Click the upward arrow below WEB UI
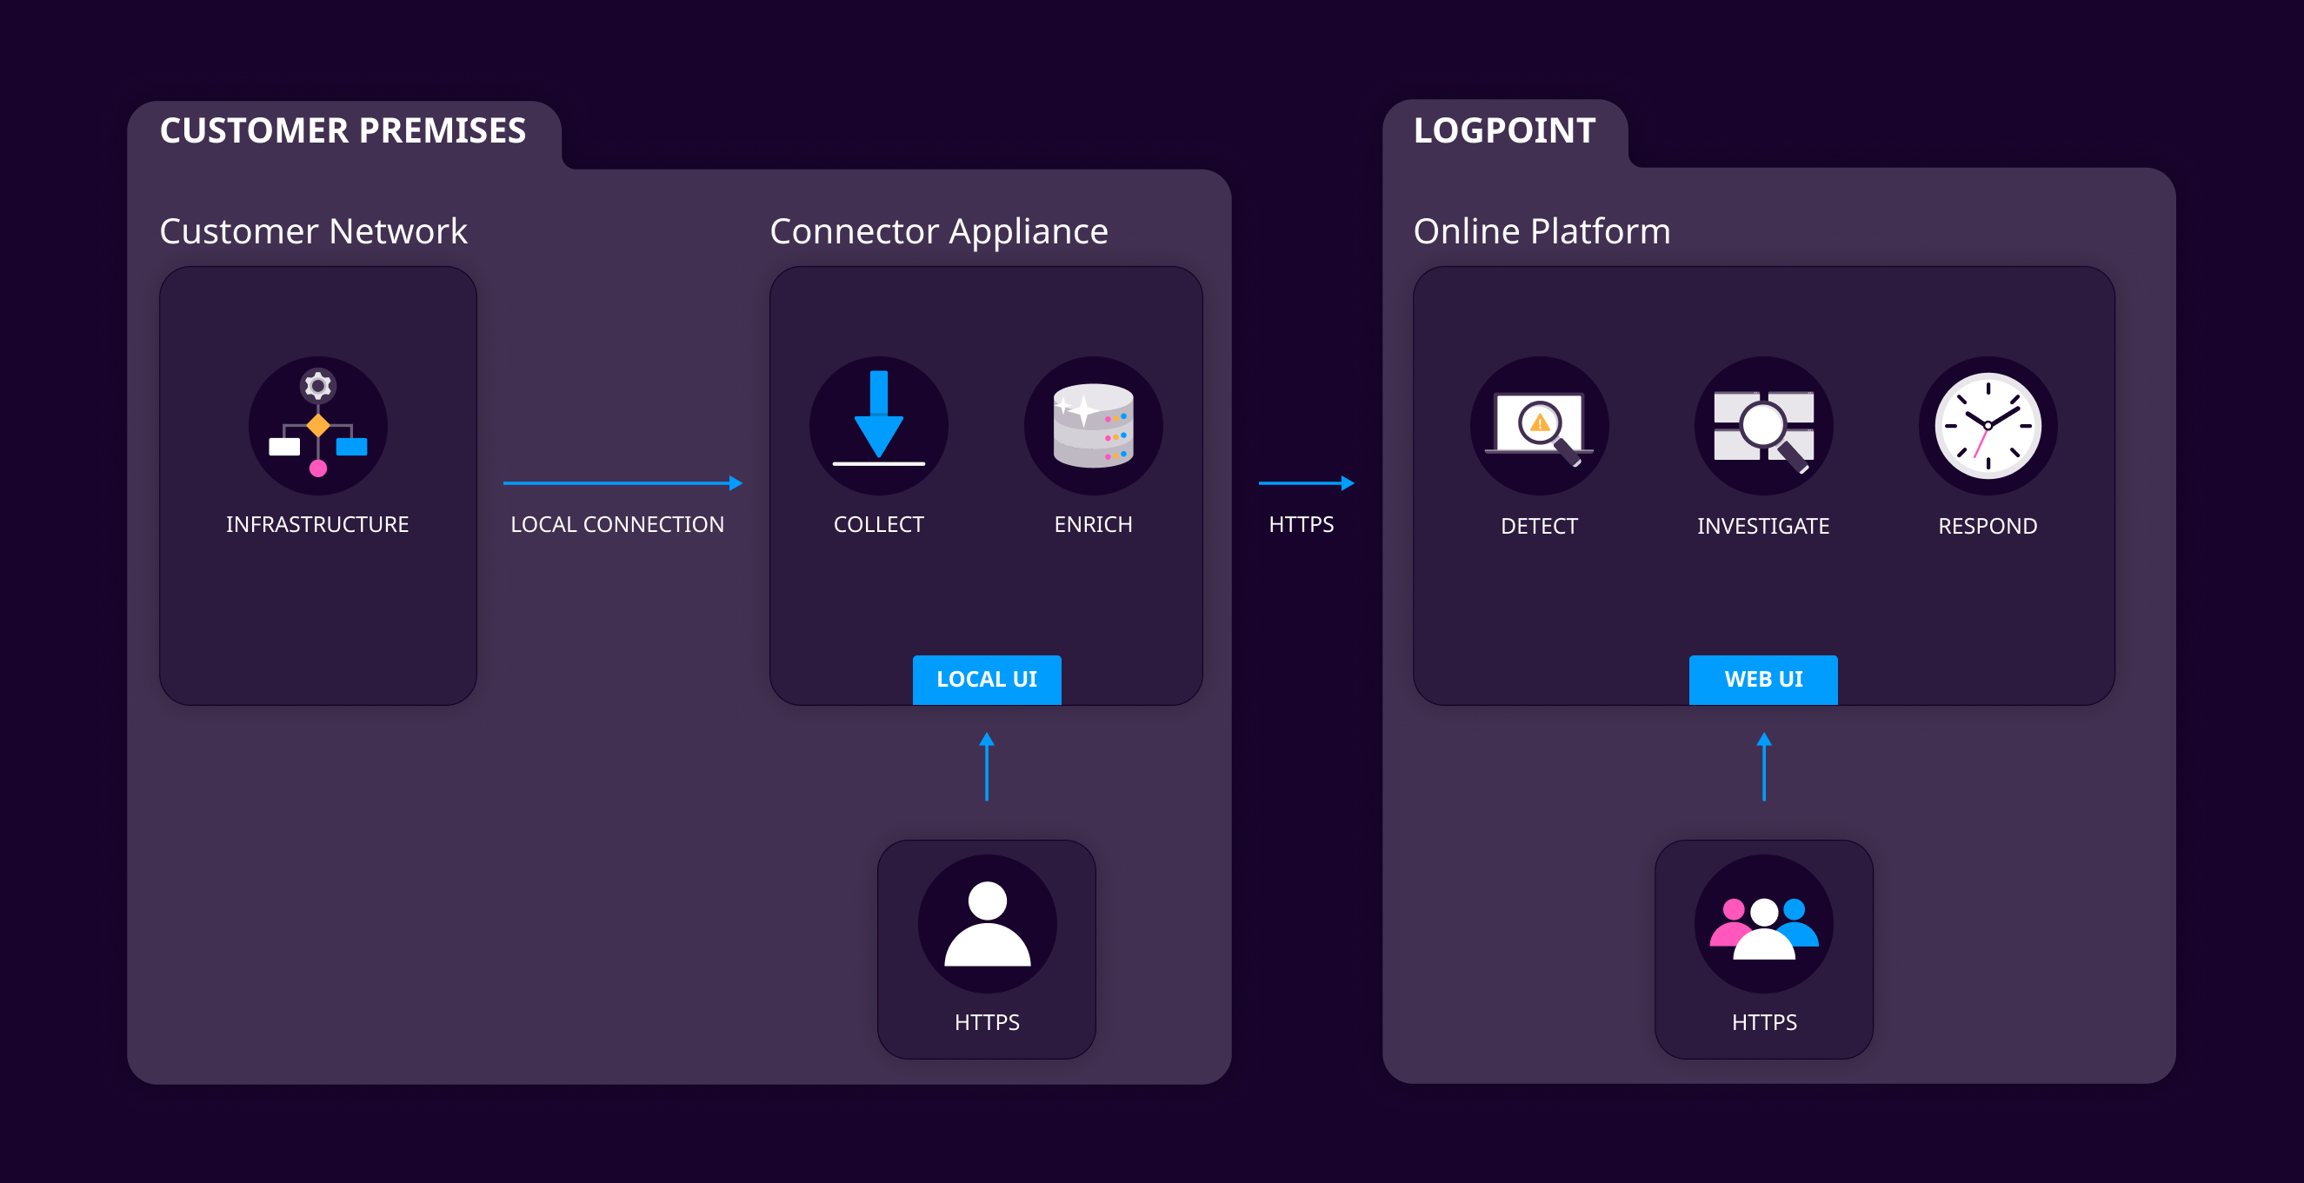 click(1764, 767)
